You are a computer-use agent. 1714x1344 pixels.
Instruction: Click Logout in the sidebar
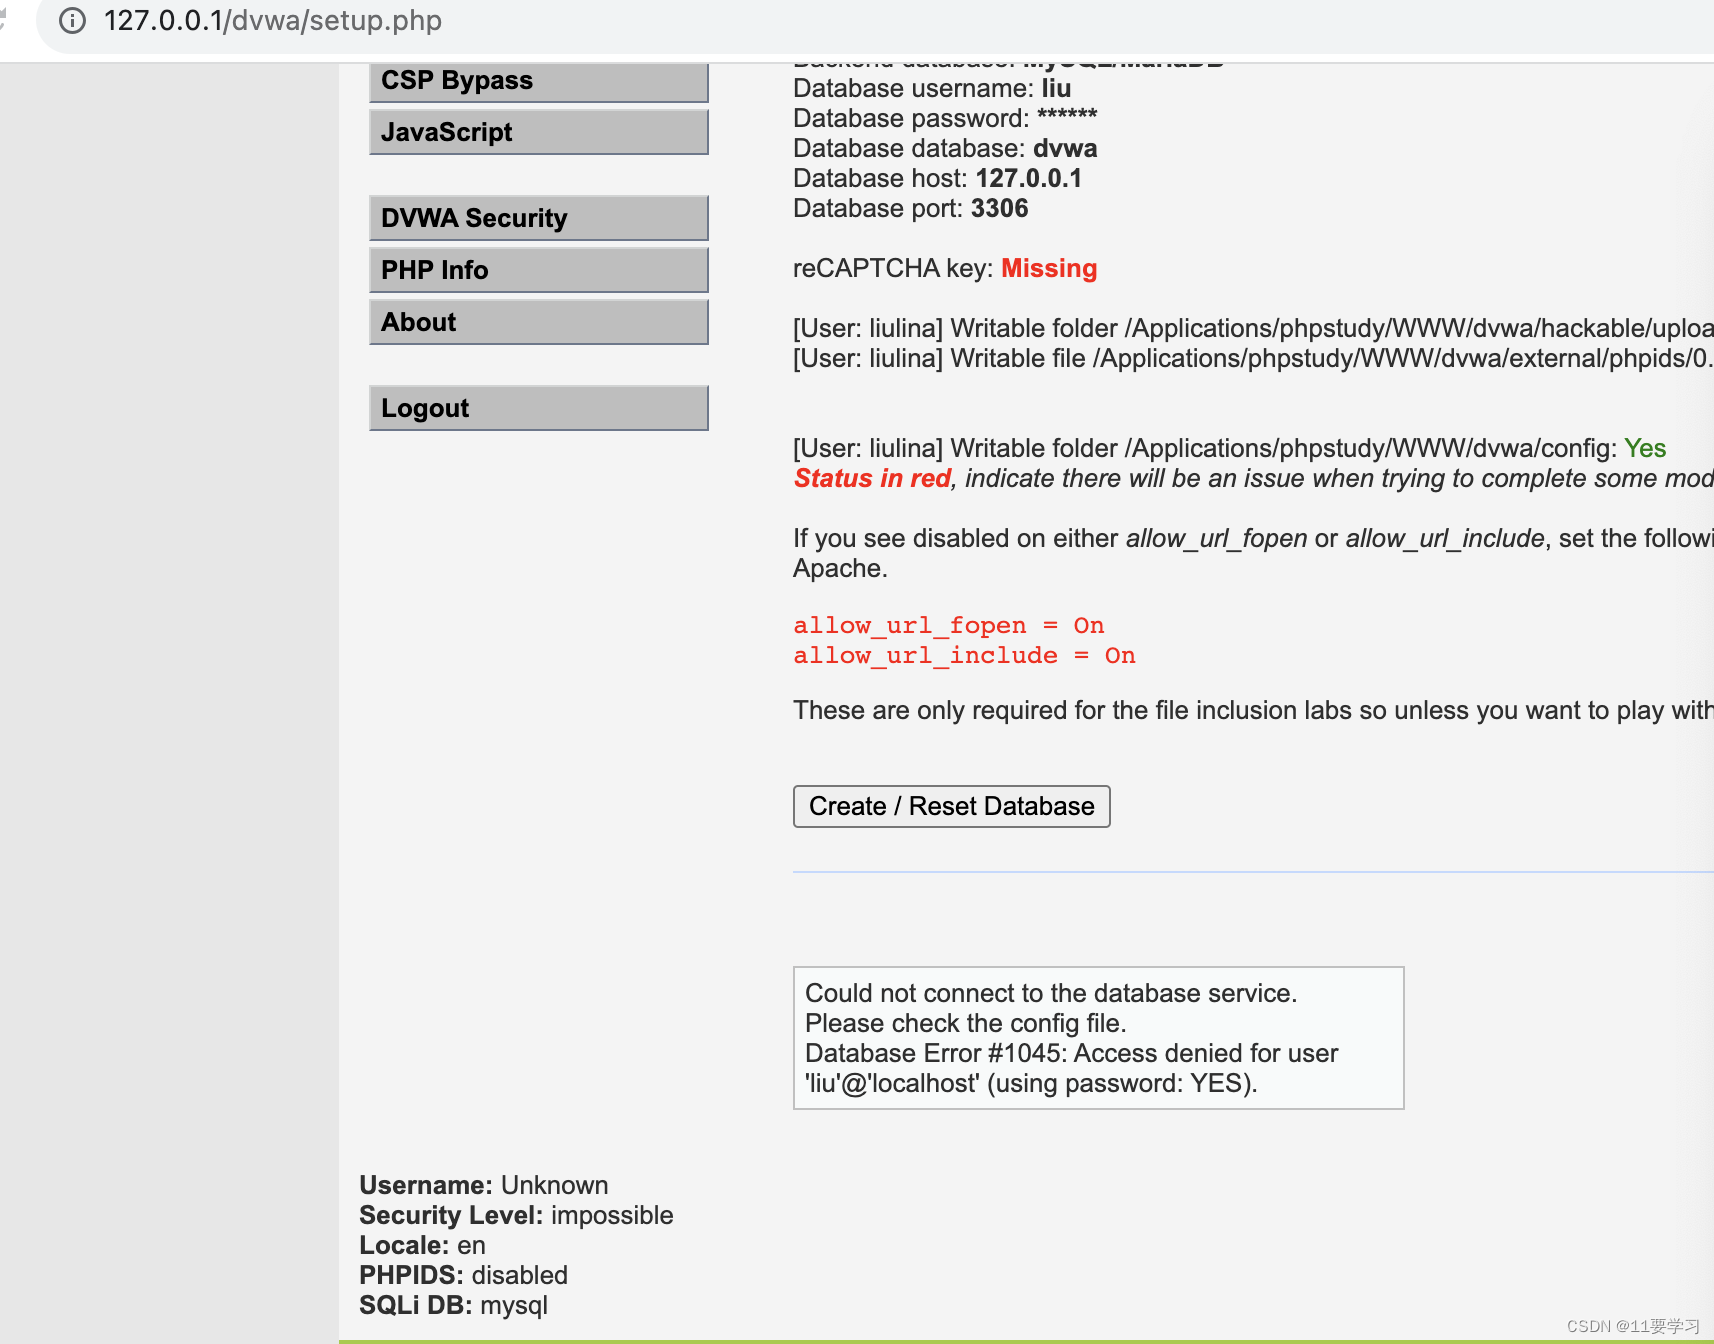538,408
